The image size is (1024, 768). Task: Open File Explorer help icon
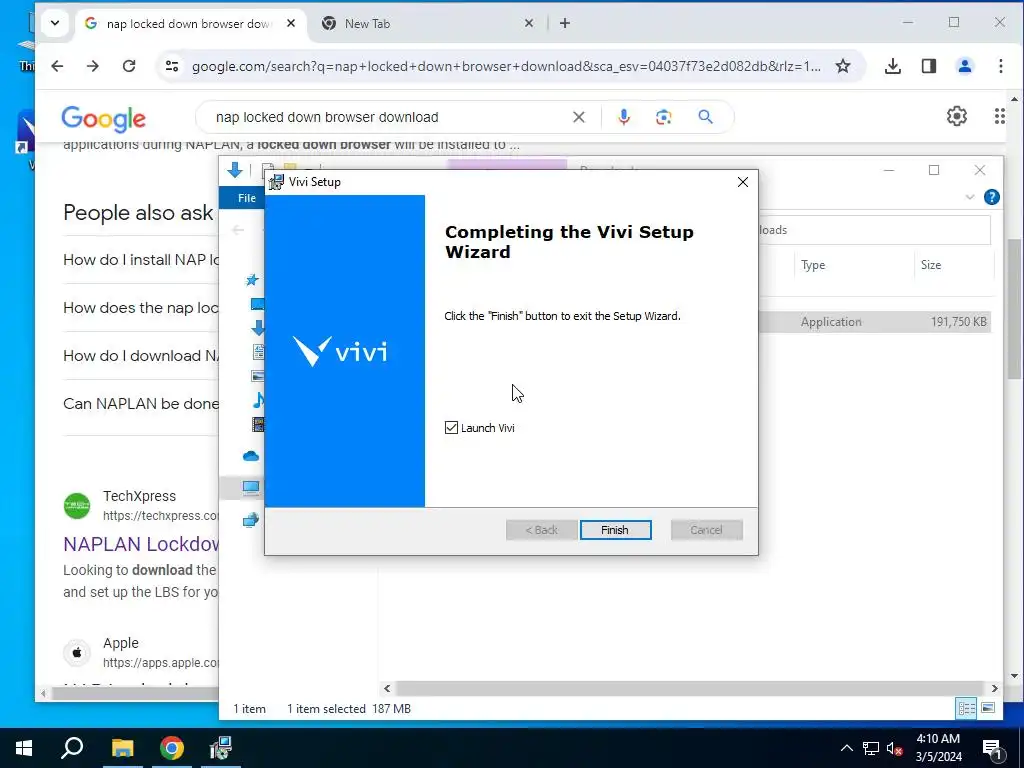click(991, 197)
